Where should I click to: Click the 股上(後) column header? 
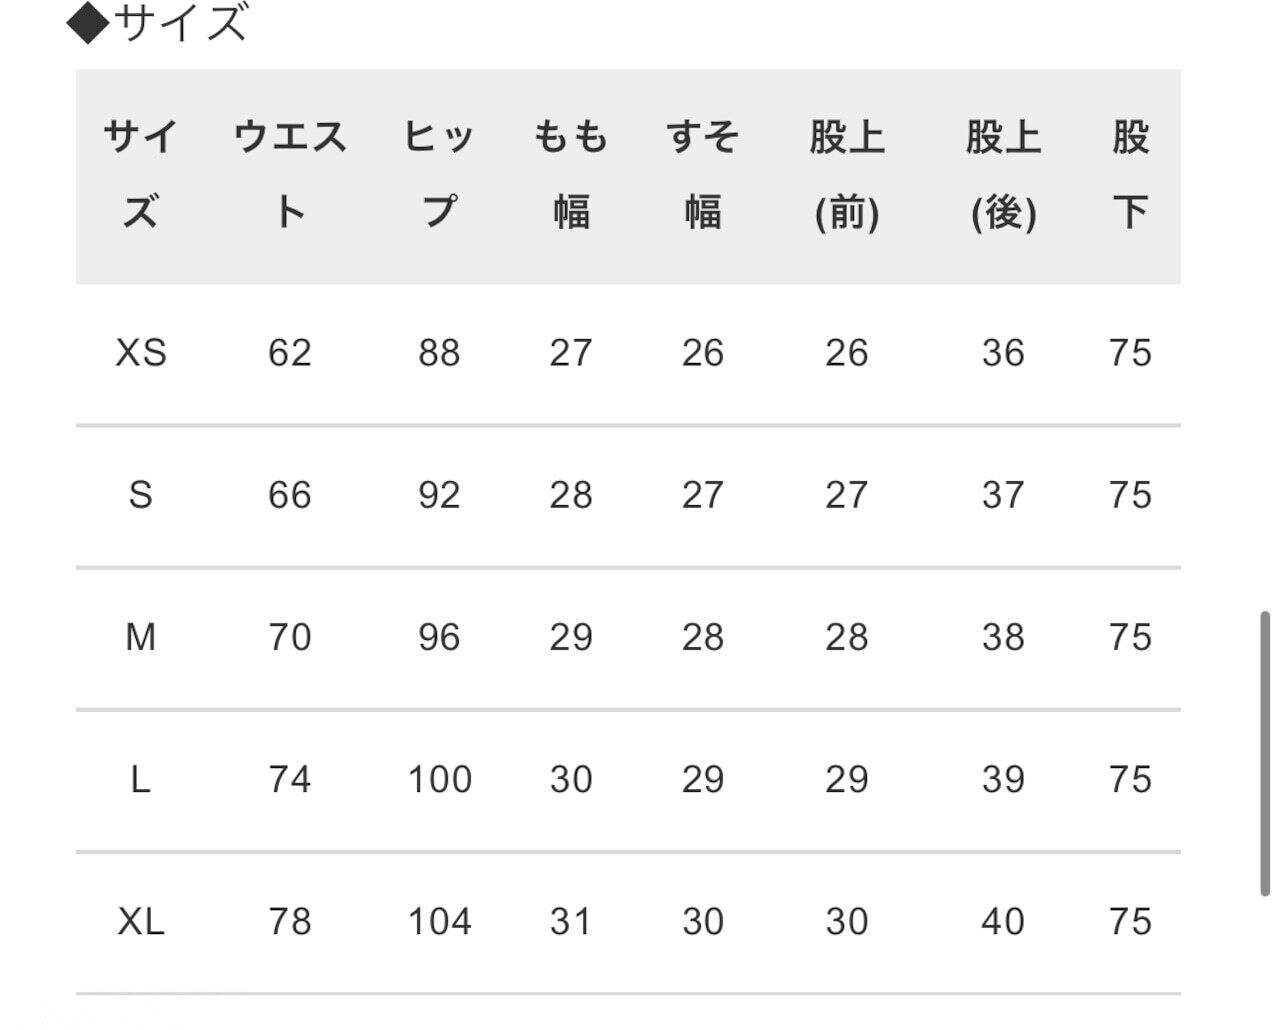click(x=1003, y=174)
